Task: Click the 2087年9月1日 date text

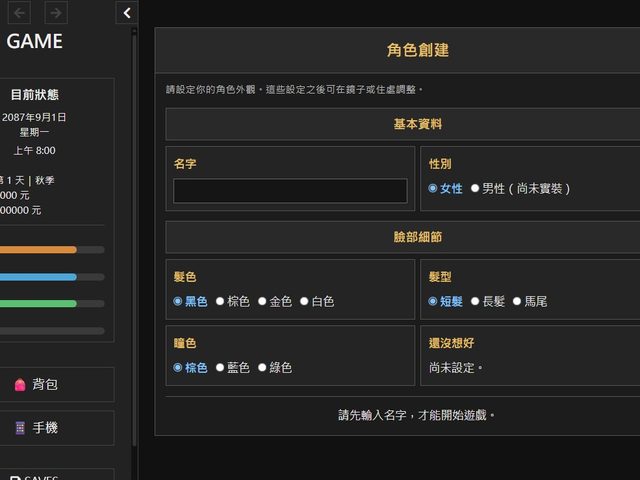Action: (34, 118)
